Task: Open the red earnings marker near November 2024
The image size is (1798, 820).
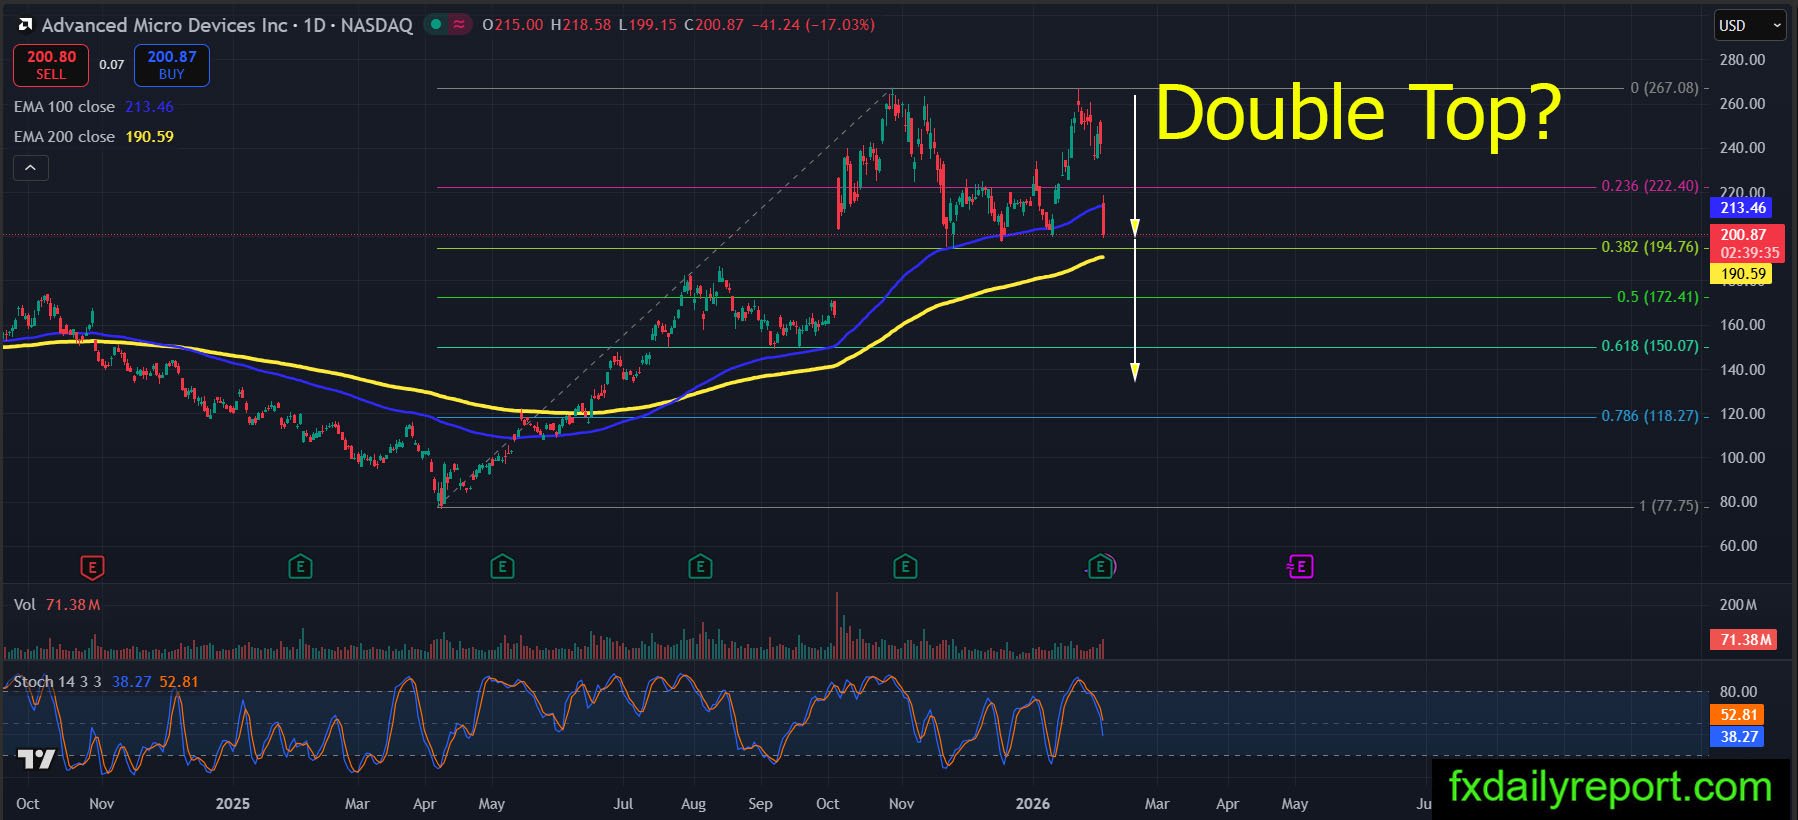Action: pyautogui.click(x=92, y=568)
